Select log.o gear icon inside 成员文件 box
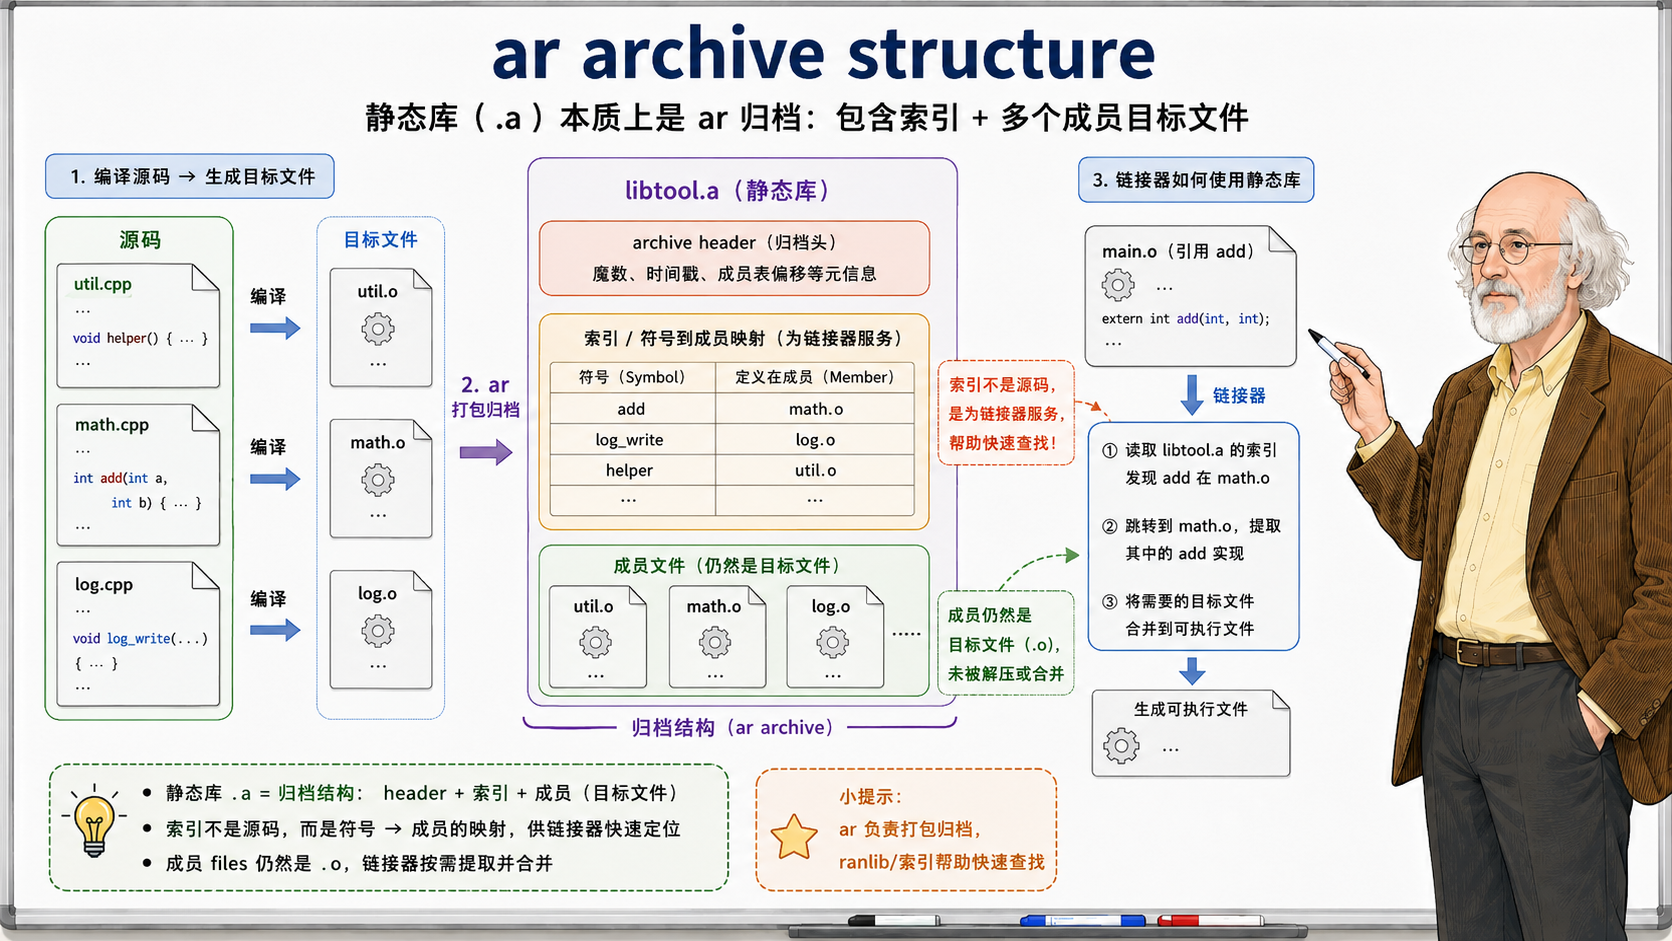1672x941 pixels. pos(832,642)
